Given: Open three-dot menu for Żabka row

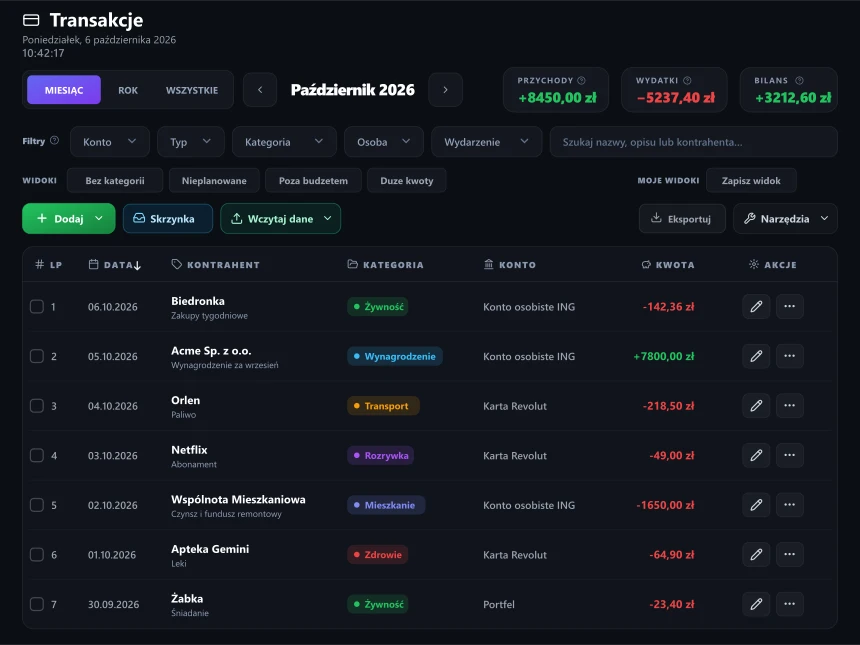Looking at the screenshot, I should pyautogui.click(x=790, y=604).
